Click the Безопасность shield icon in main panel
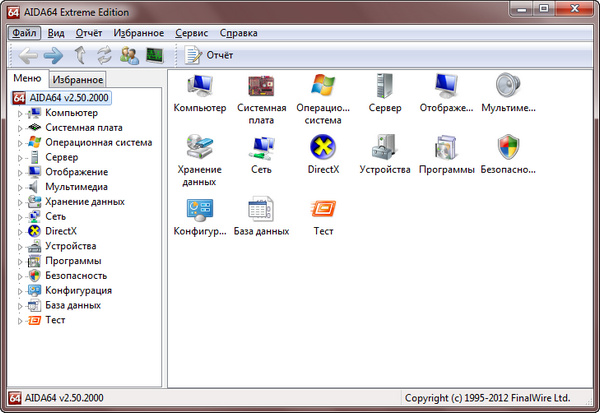 pyautogui.click(x=509, y=149)
